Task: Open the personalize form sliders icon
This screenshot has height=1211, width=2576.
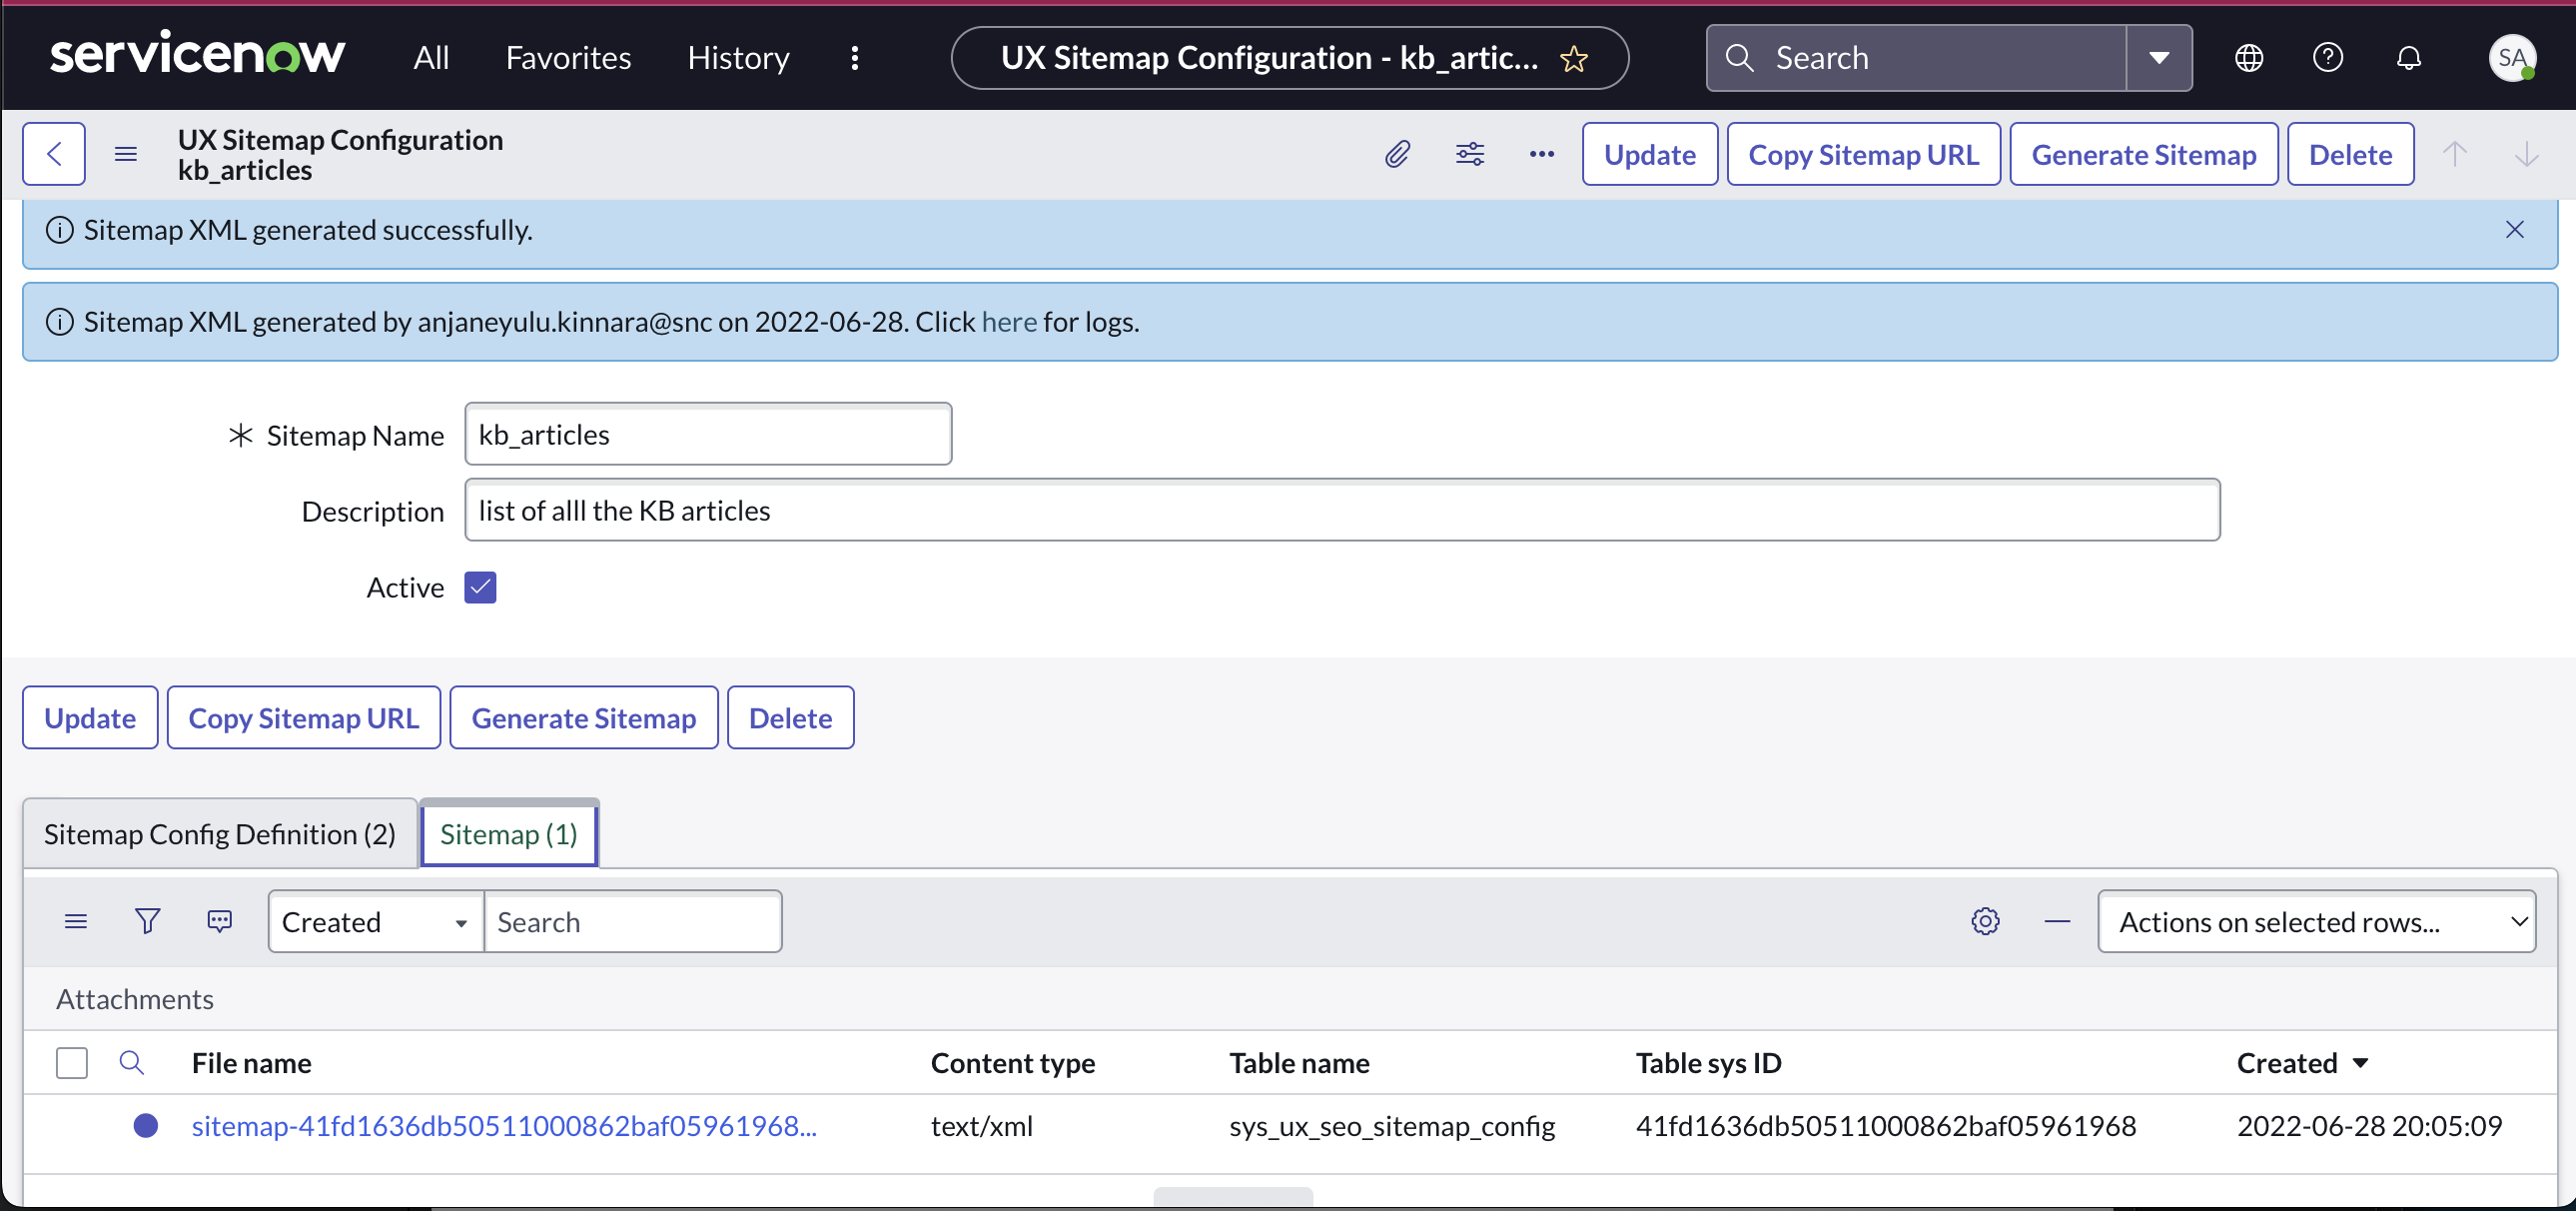Action: pos(1469,154)
